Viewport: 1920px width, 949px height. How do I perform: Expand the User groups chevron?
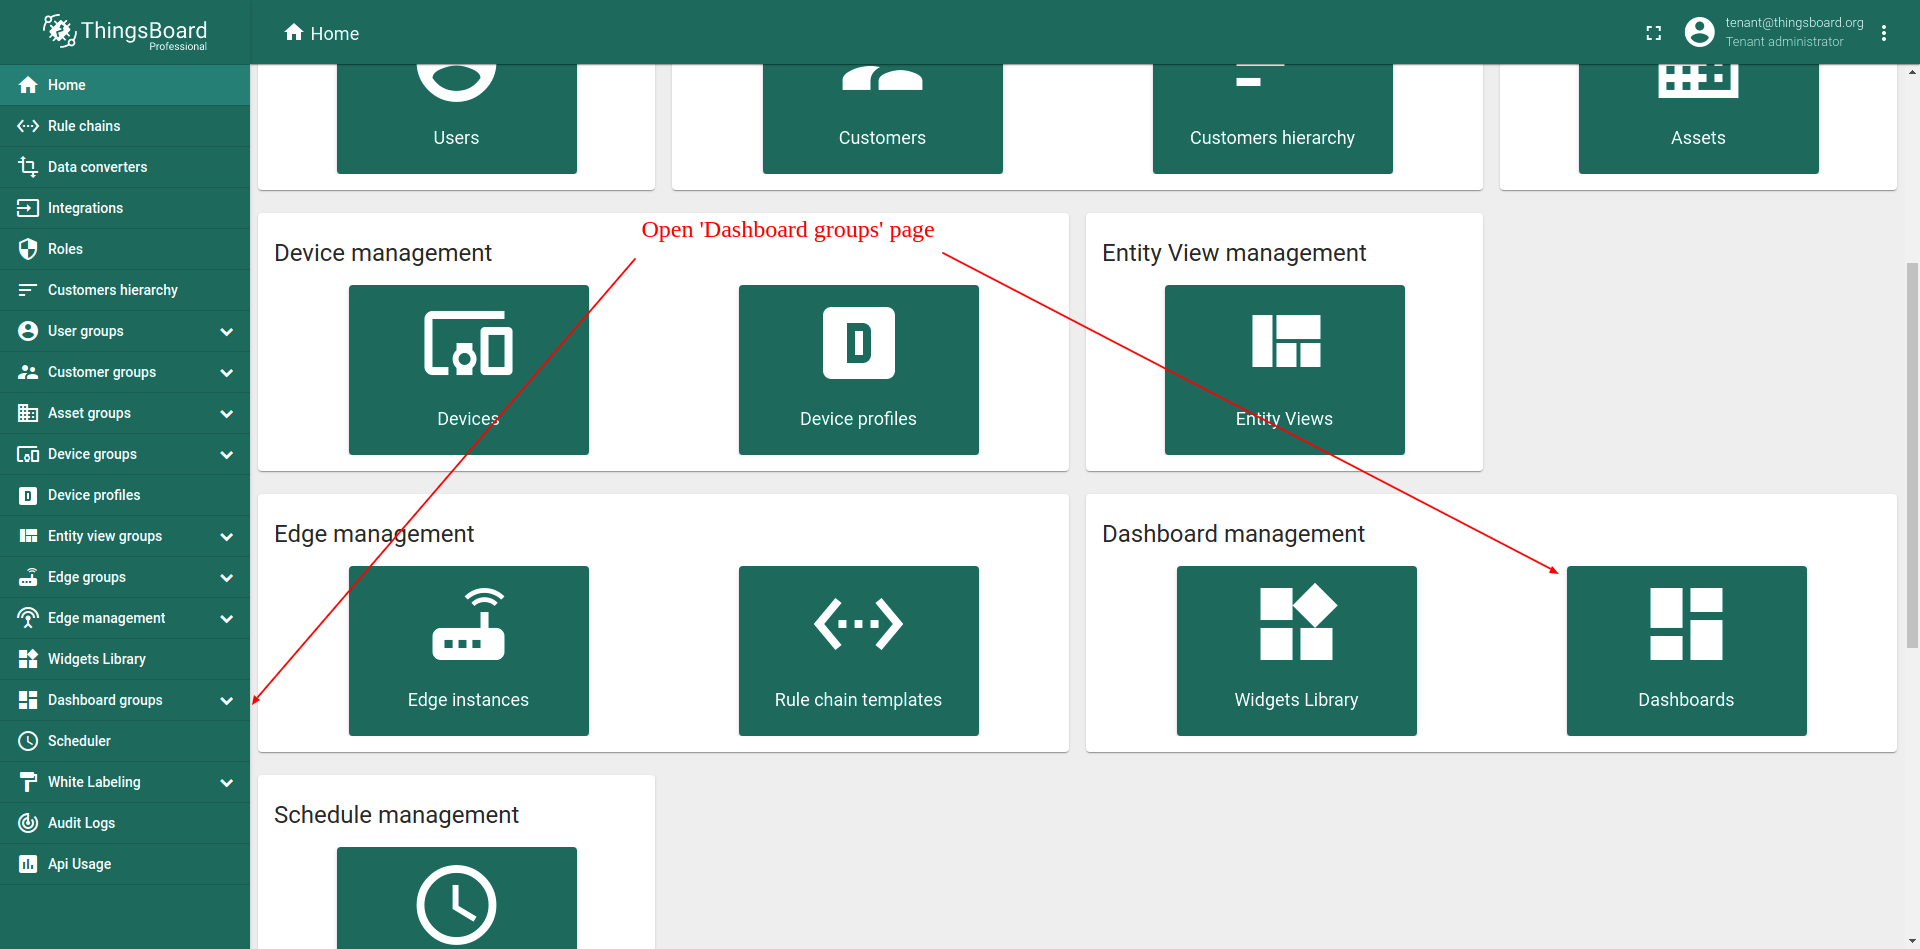point(227,331)
